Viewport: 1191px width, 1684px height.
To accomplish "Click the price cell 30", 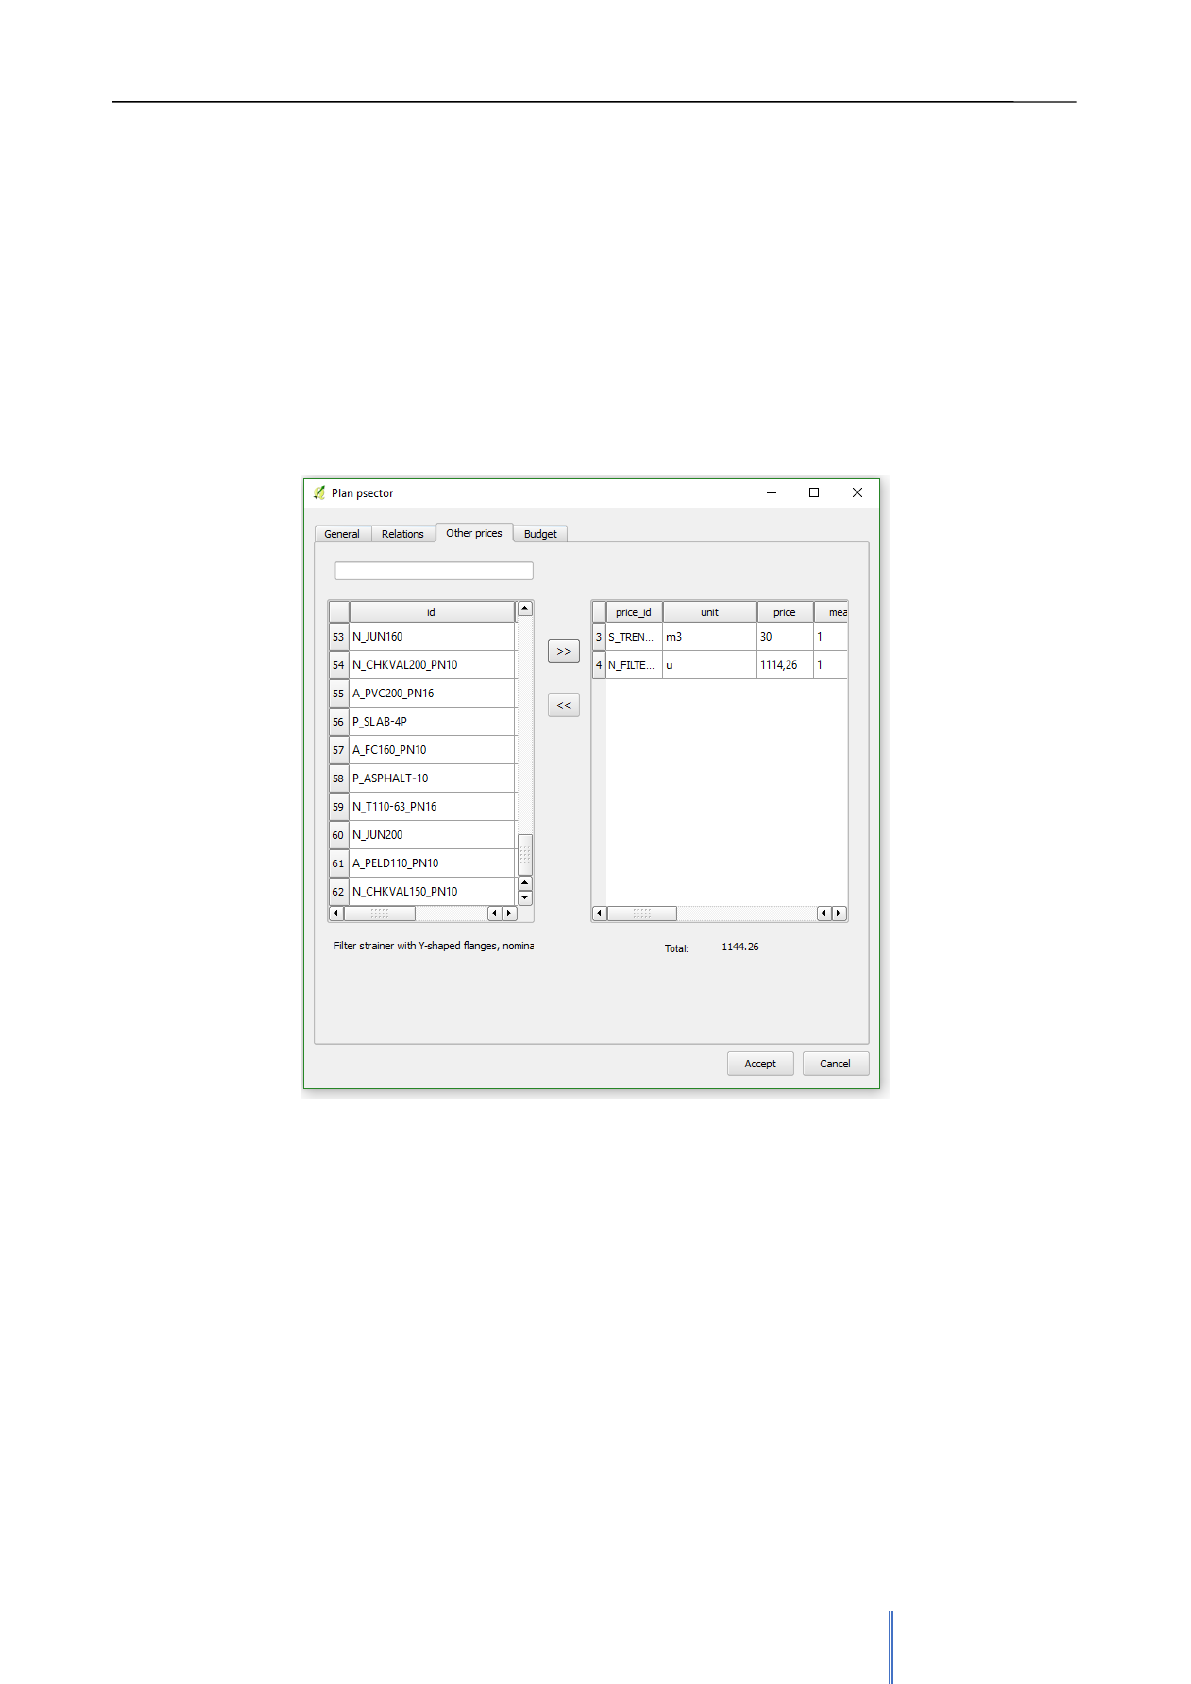I will click(x=785, y=637).
